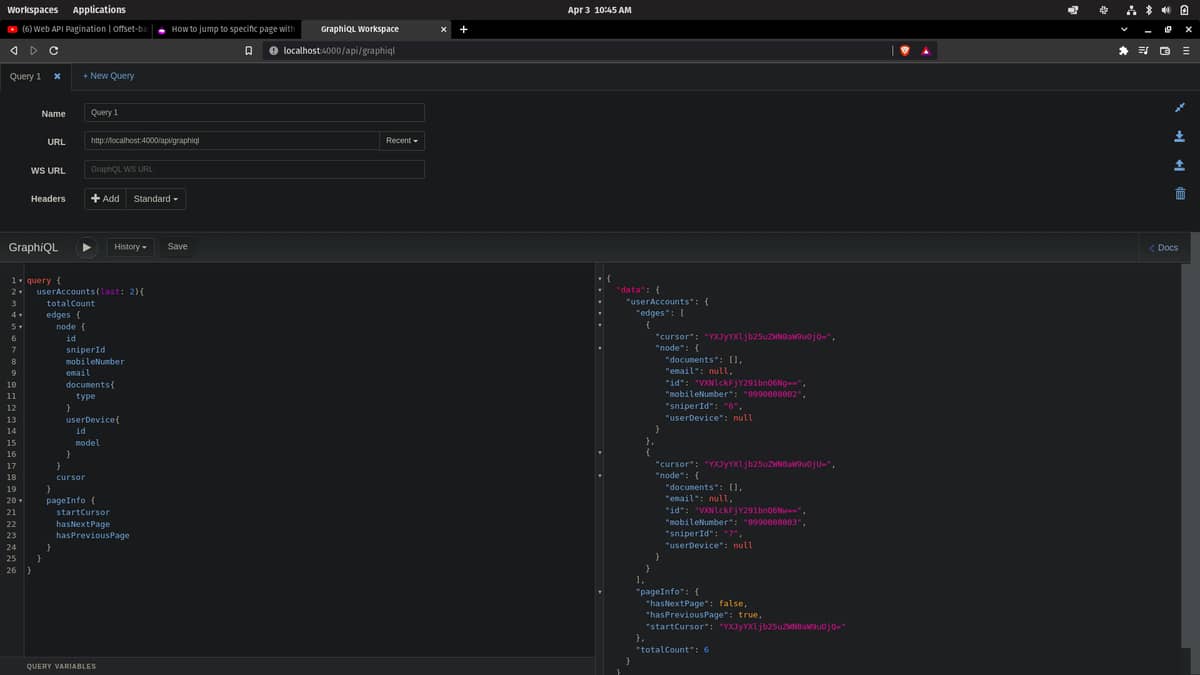
Task: Open browser extensions via the puzzle icon
Action: pos(1123,50)
